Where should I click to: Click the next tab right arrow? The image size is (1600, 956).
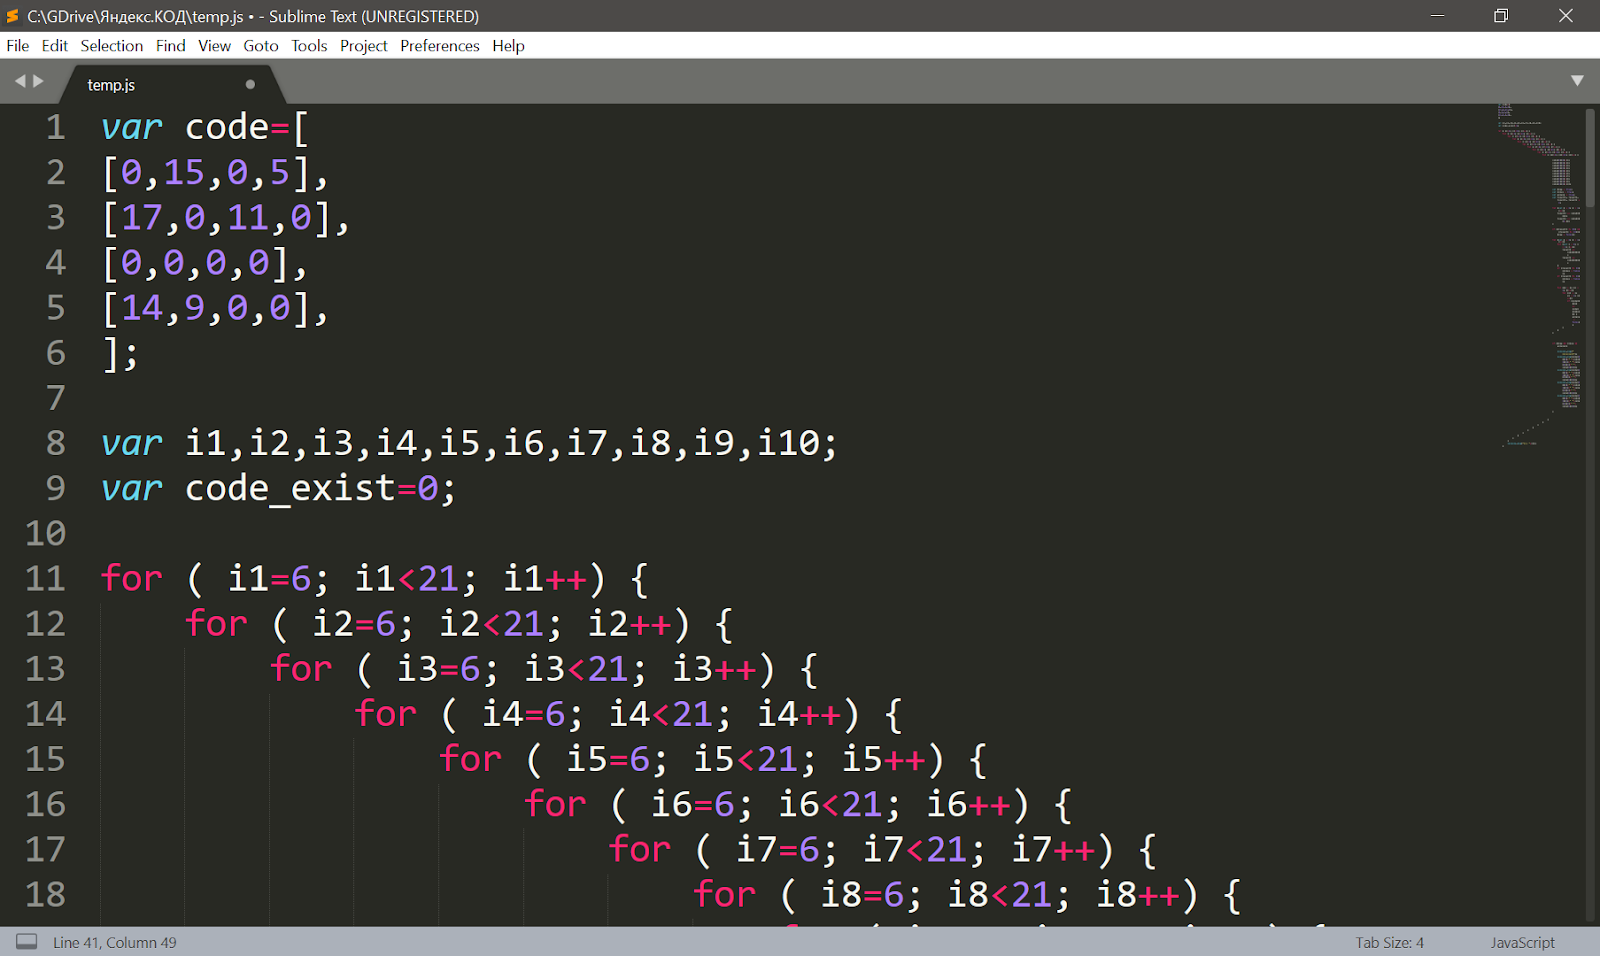pos(39,81)
